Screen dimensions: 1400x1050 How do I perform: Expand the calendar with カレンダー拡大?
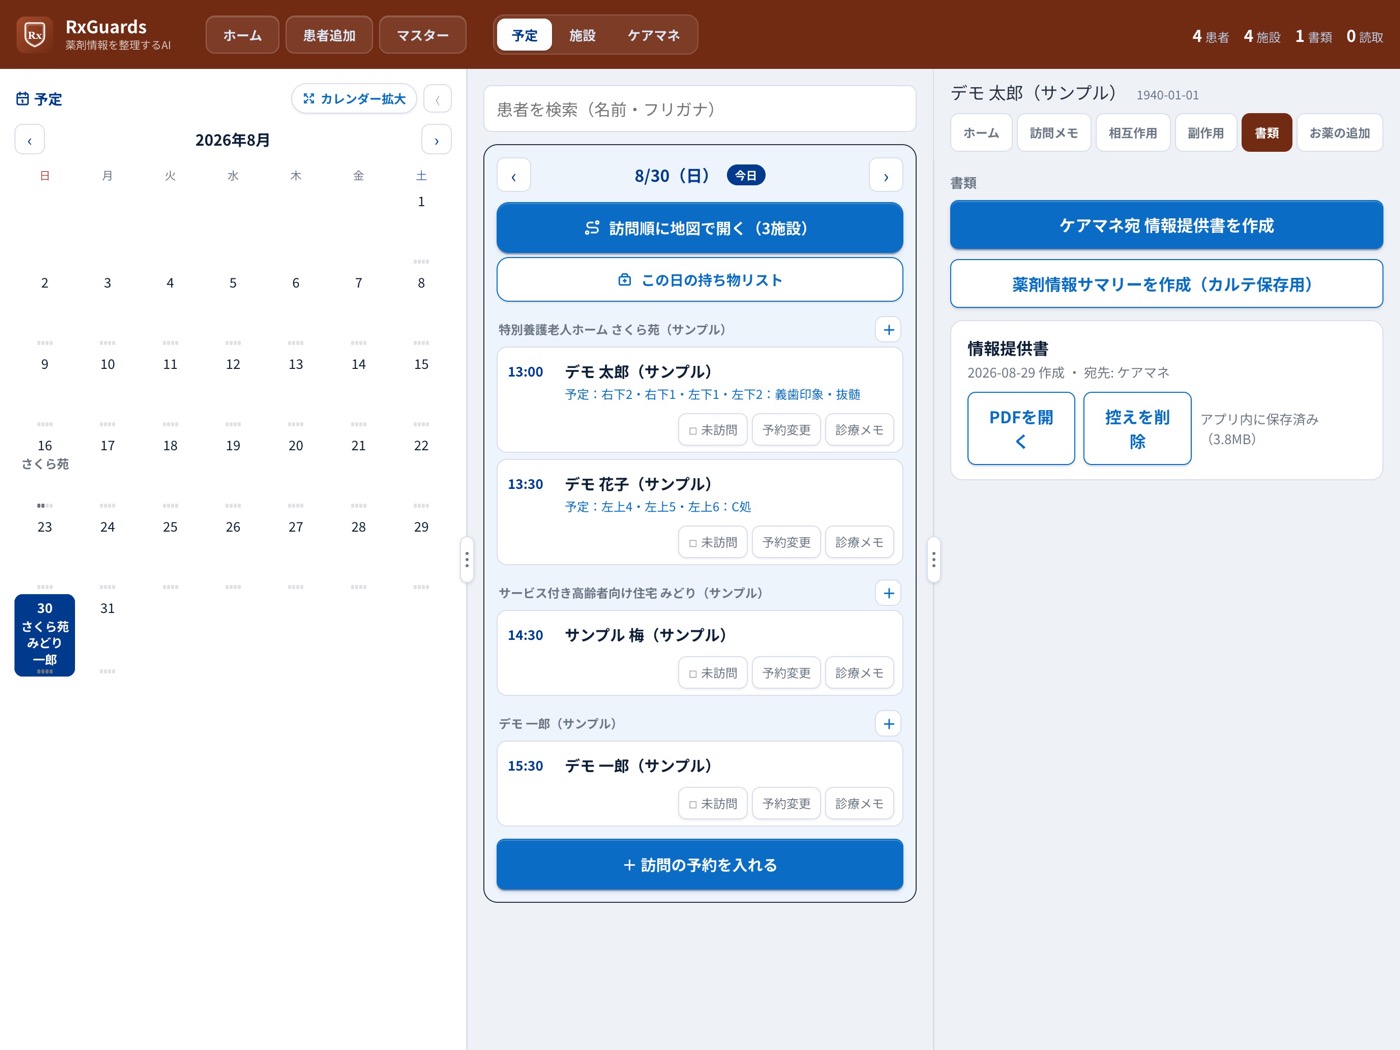pos(354,99)
